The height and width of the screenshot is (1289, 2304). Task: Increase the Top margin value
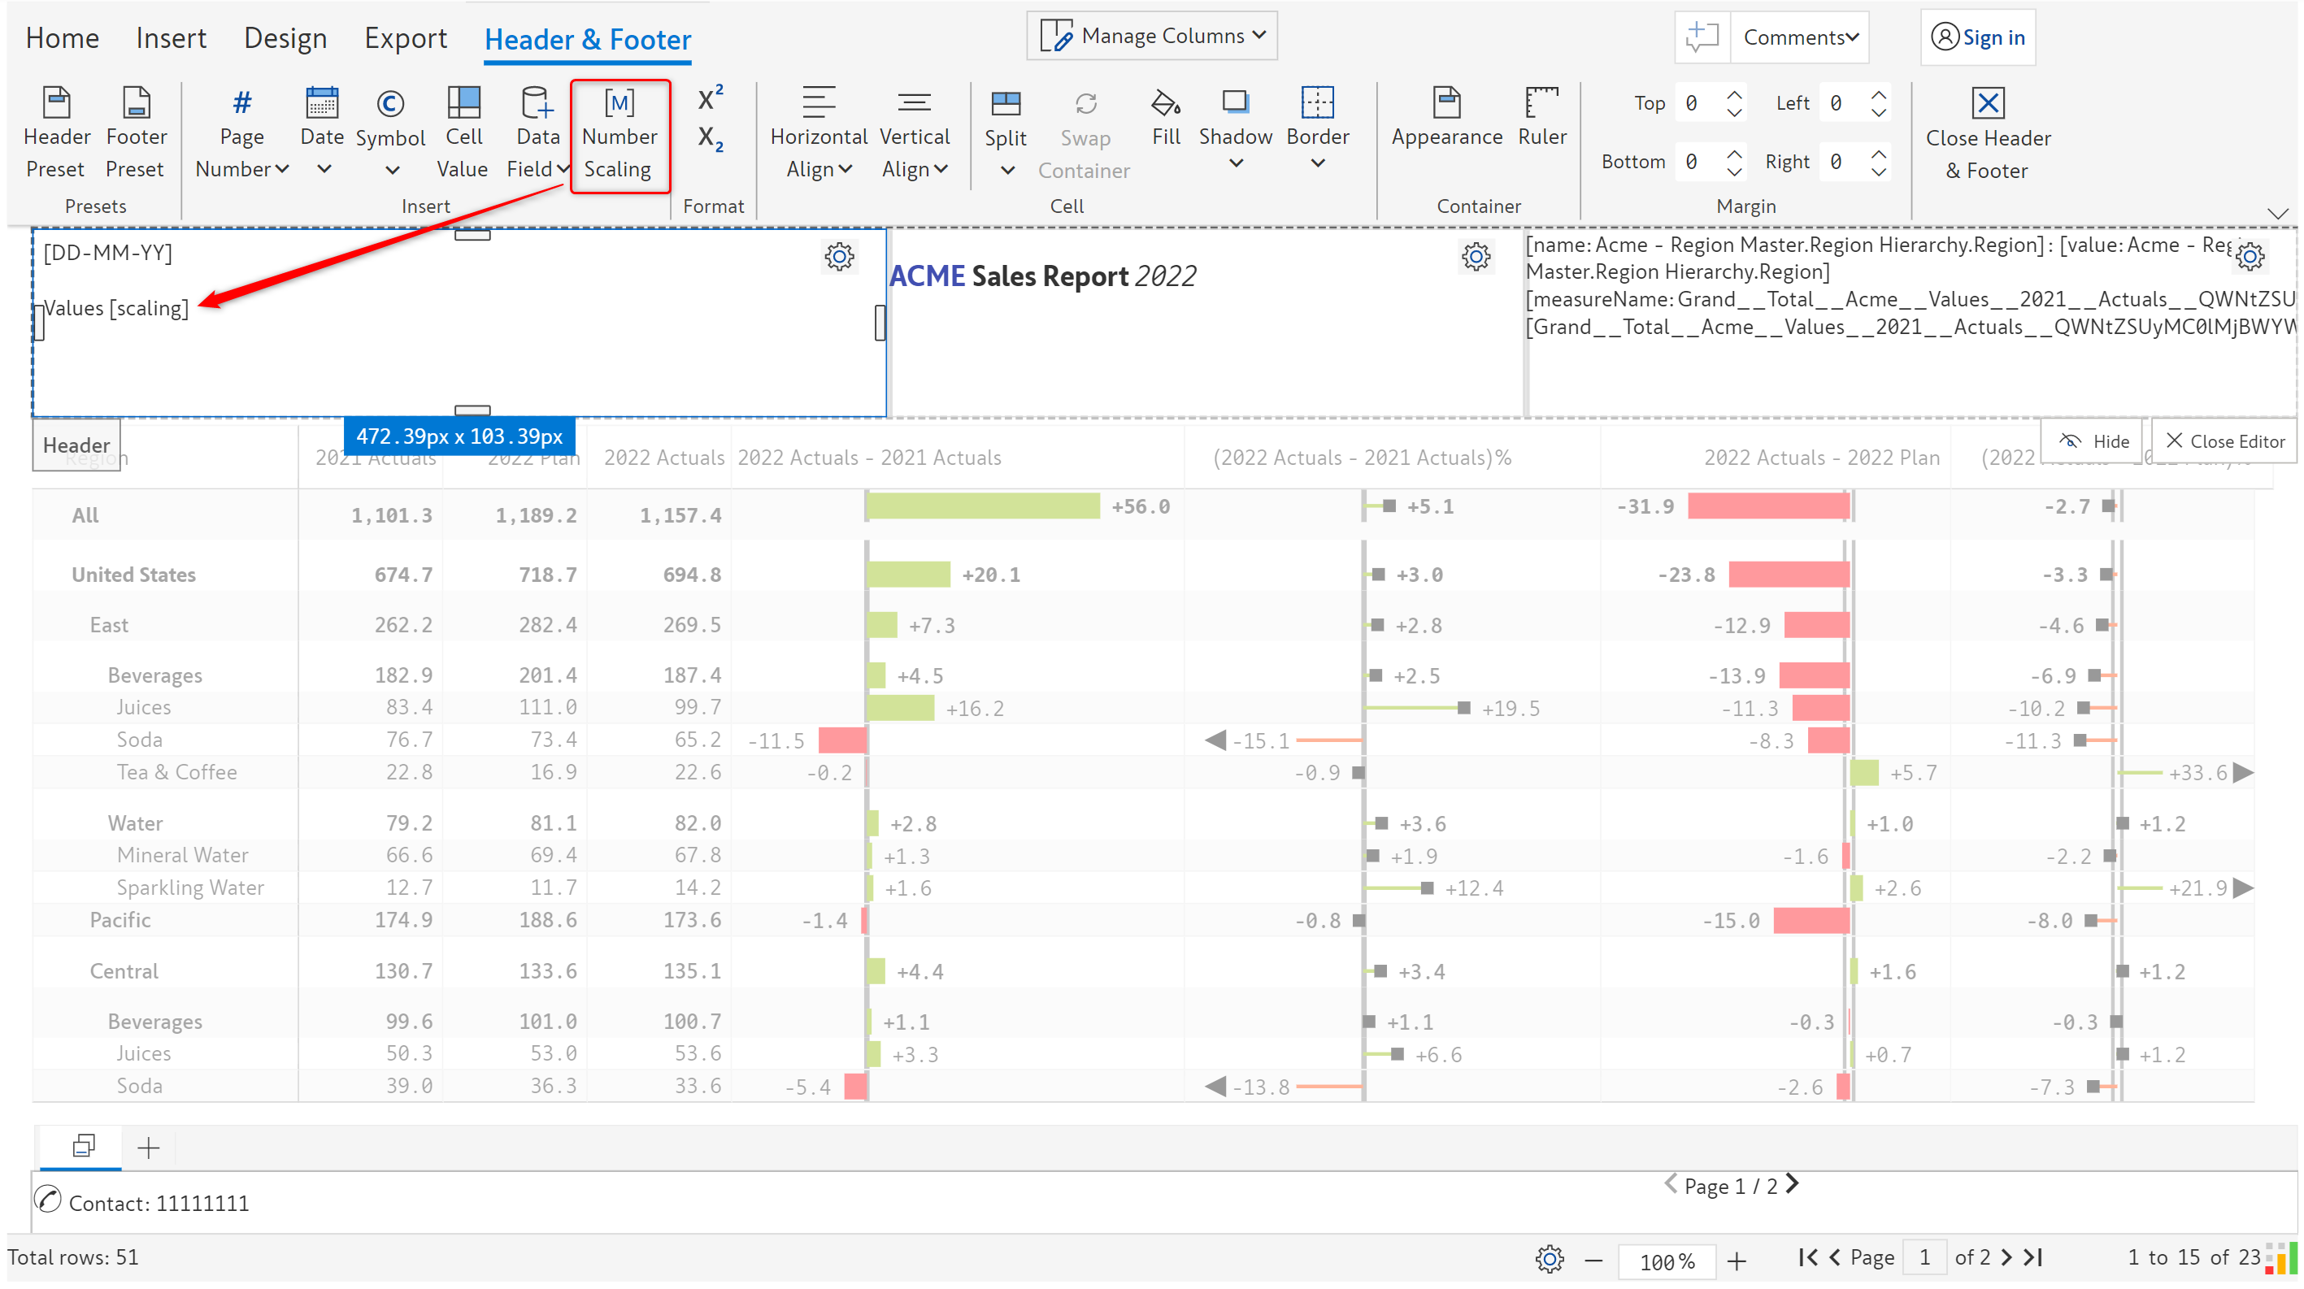tap(1735, 94)
